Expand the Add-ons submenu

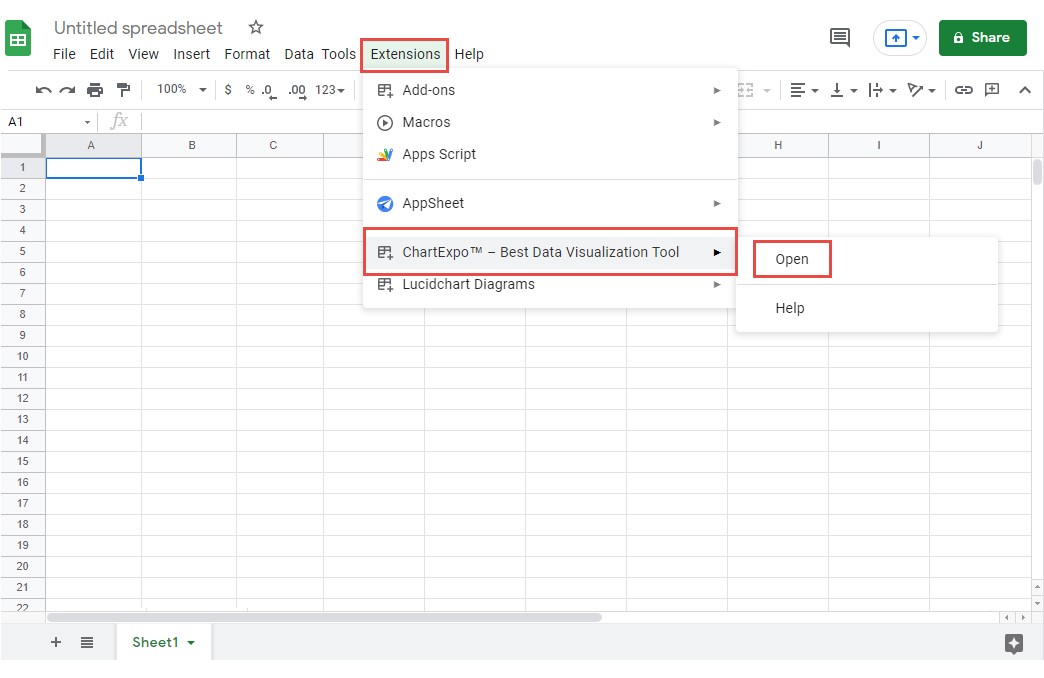click(550, 90)
